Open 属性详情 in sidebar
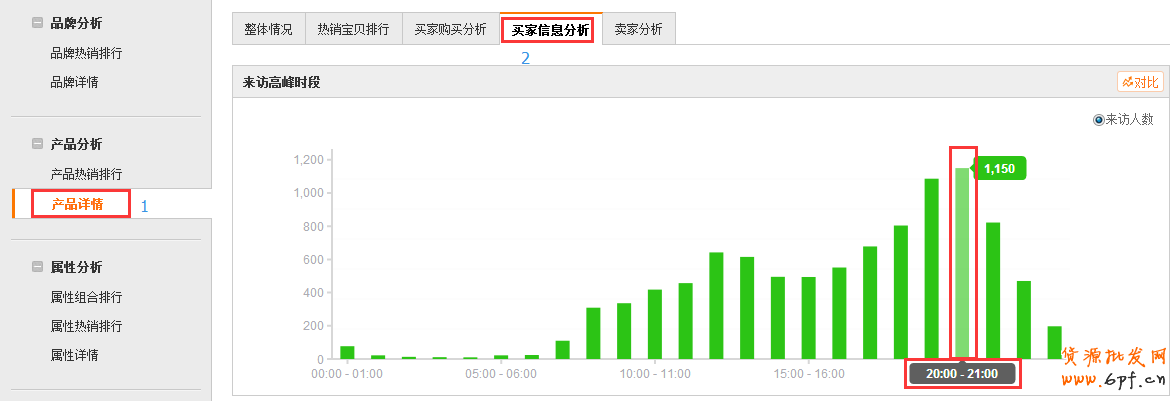 [x=74, y=355]
